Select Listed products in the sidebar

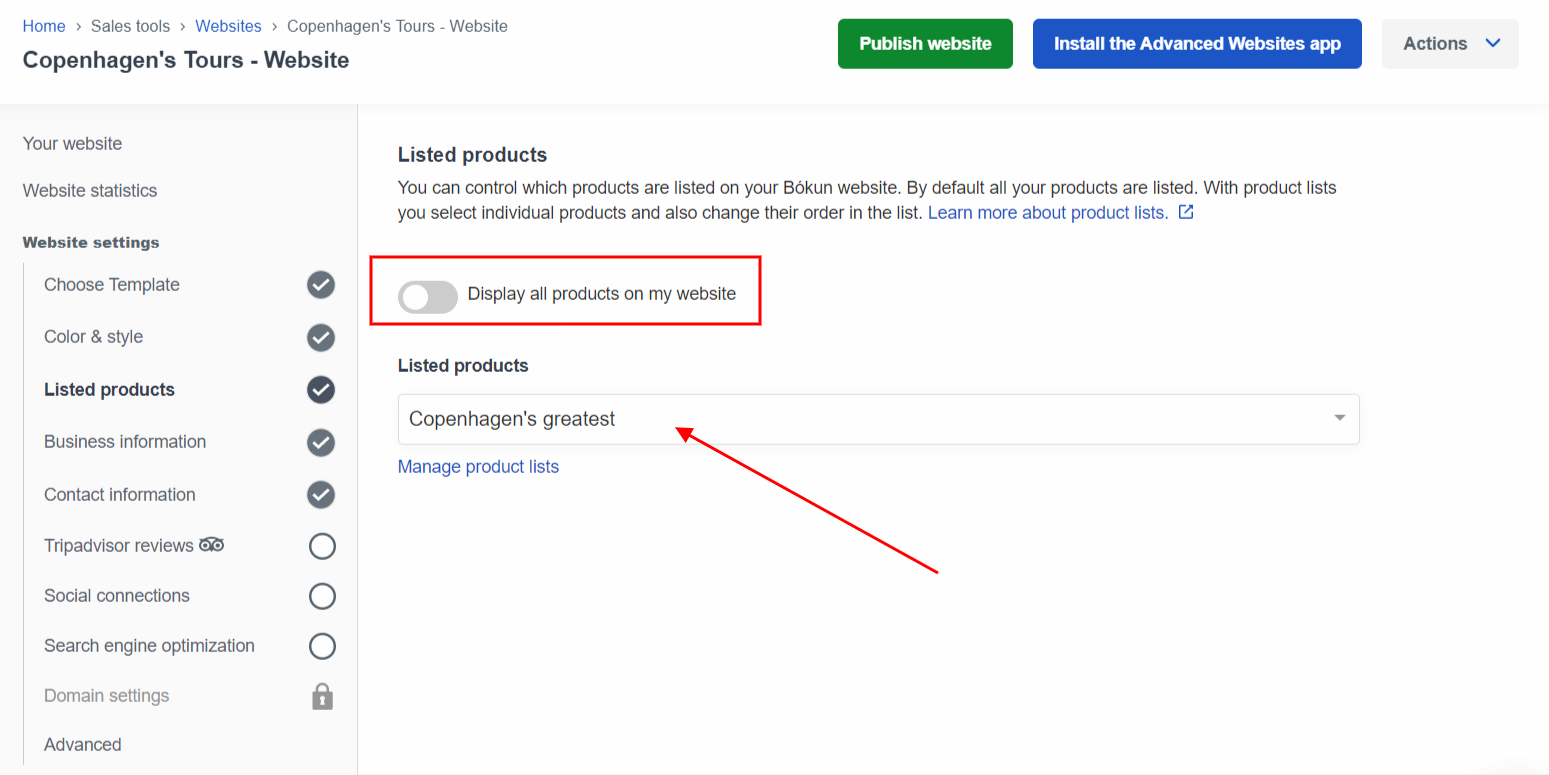[x=109, y=390]
